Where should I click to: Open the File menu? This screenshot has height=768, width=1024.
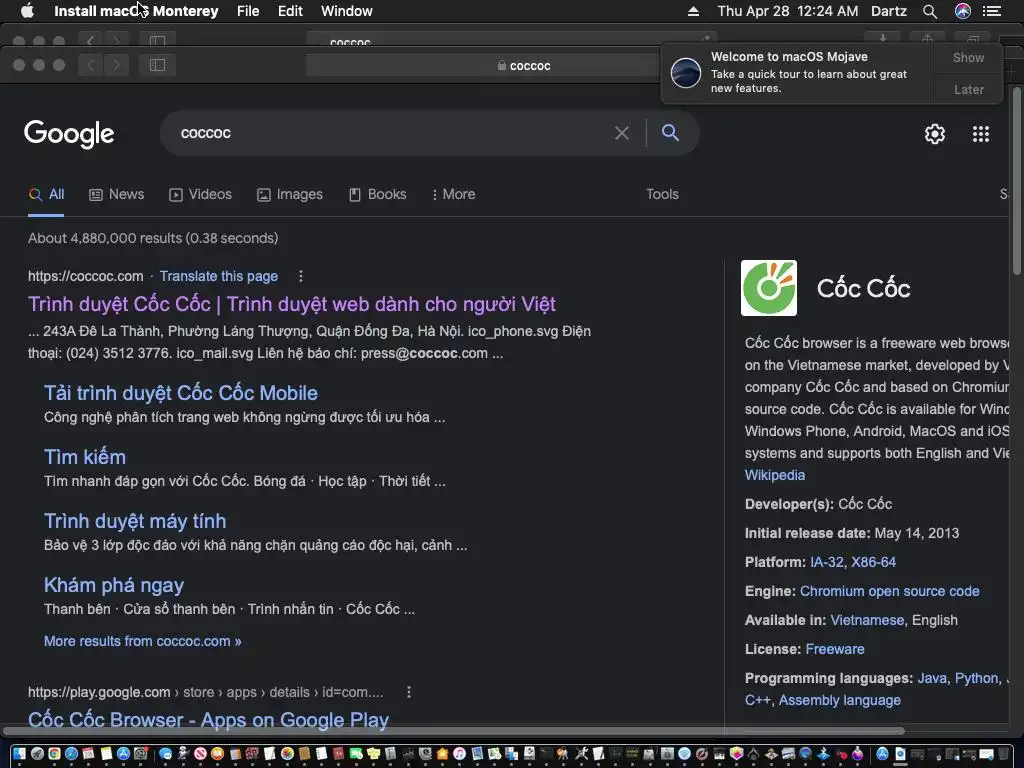pyautogui.click(x=248, y=11)
